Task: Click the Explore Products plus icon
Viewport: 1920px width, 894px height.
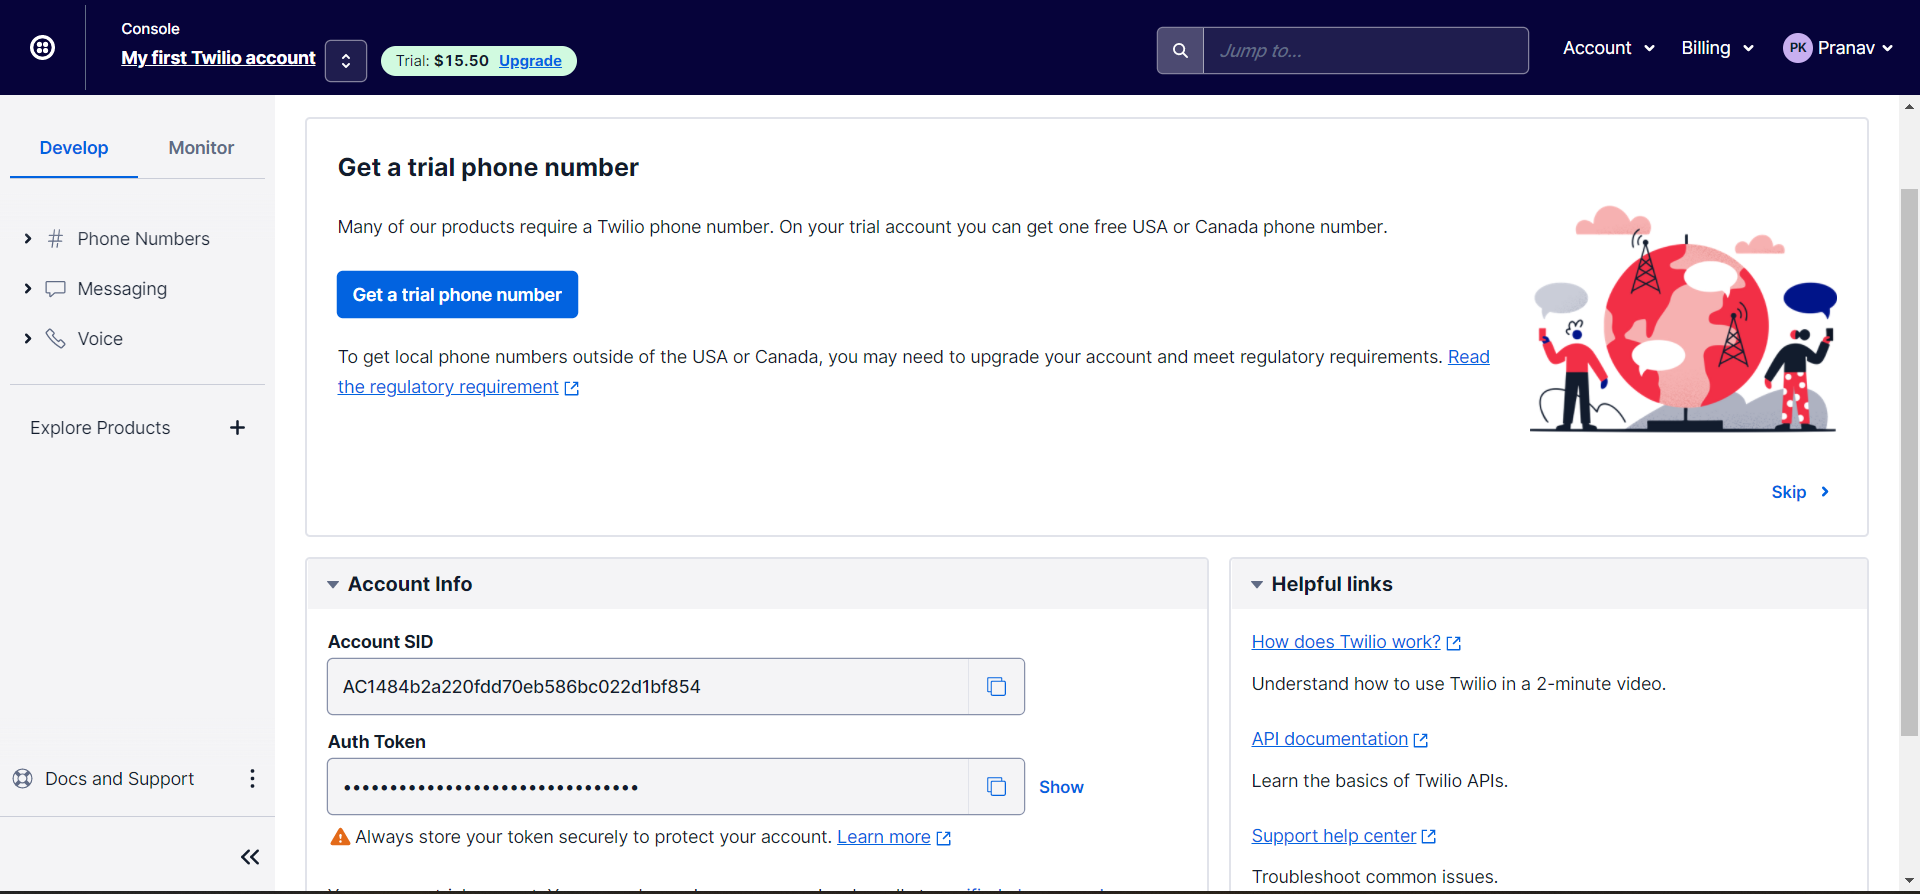Action: 237,428
